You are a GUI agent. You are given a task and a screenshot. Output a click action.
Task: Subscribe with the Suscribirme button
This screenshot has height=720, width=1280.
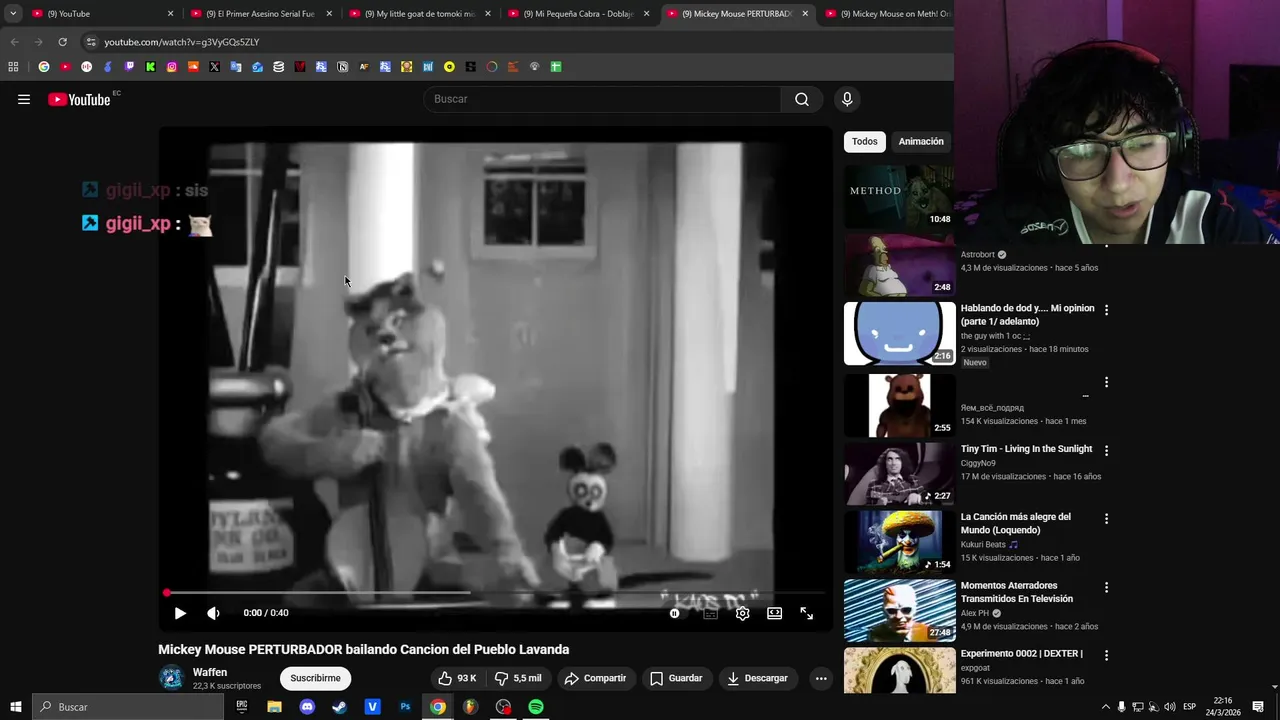(x=315, y=678)
